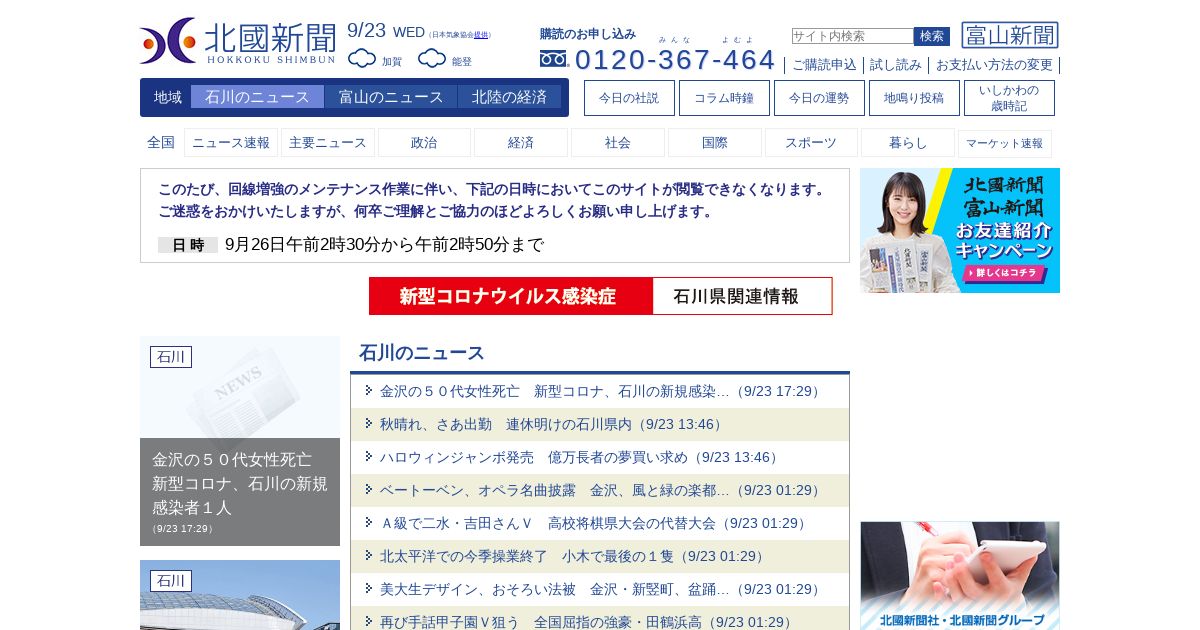Select 政治 category
This screenshot has width=1200, height=630.
(x=424, y=143)
